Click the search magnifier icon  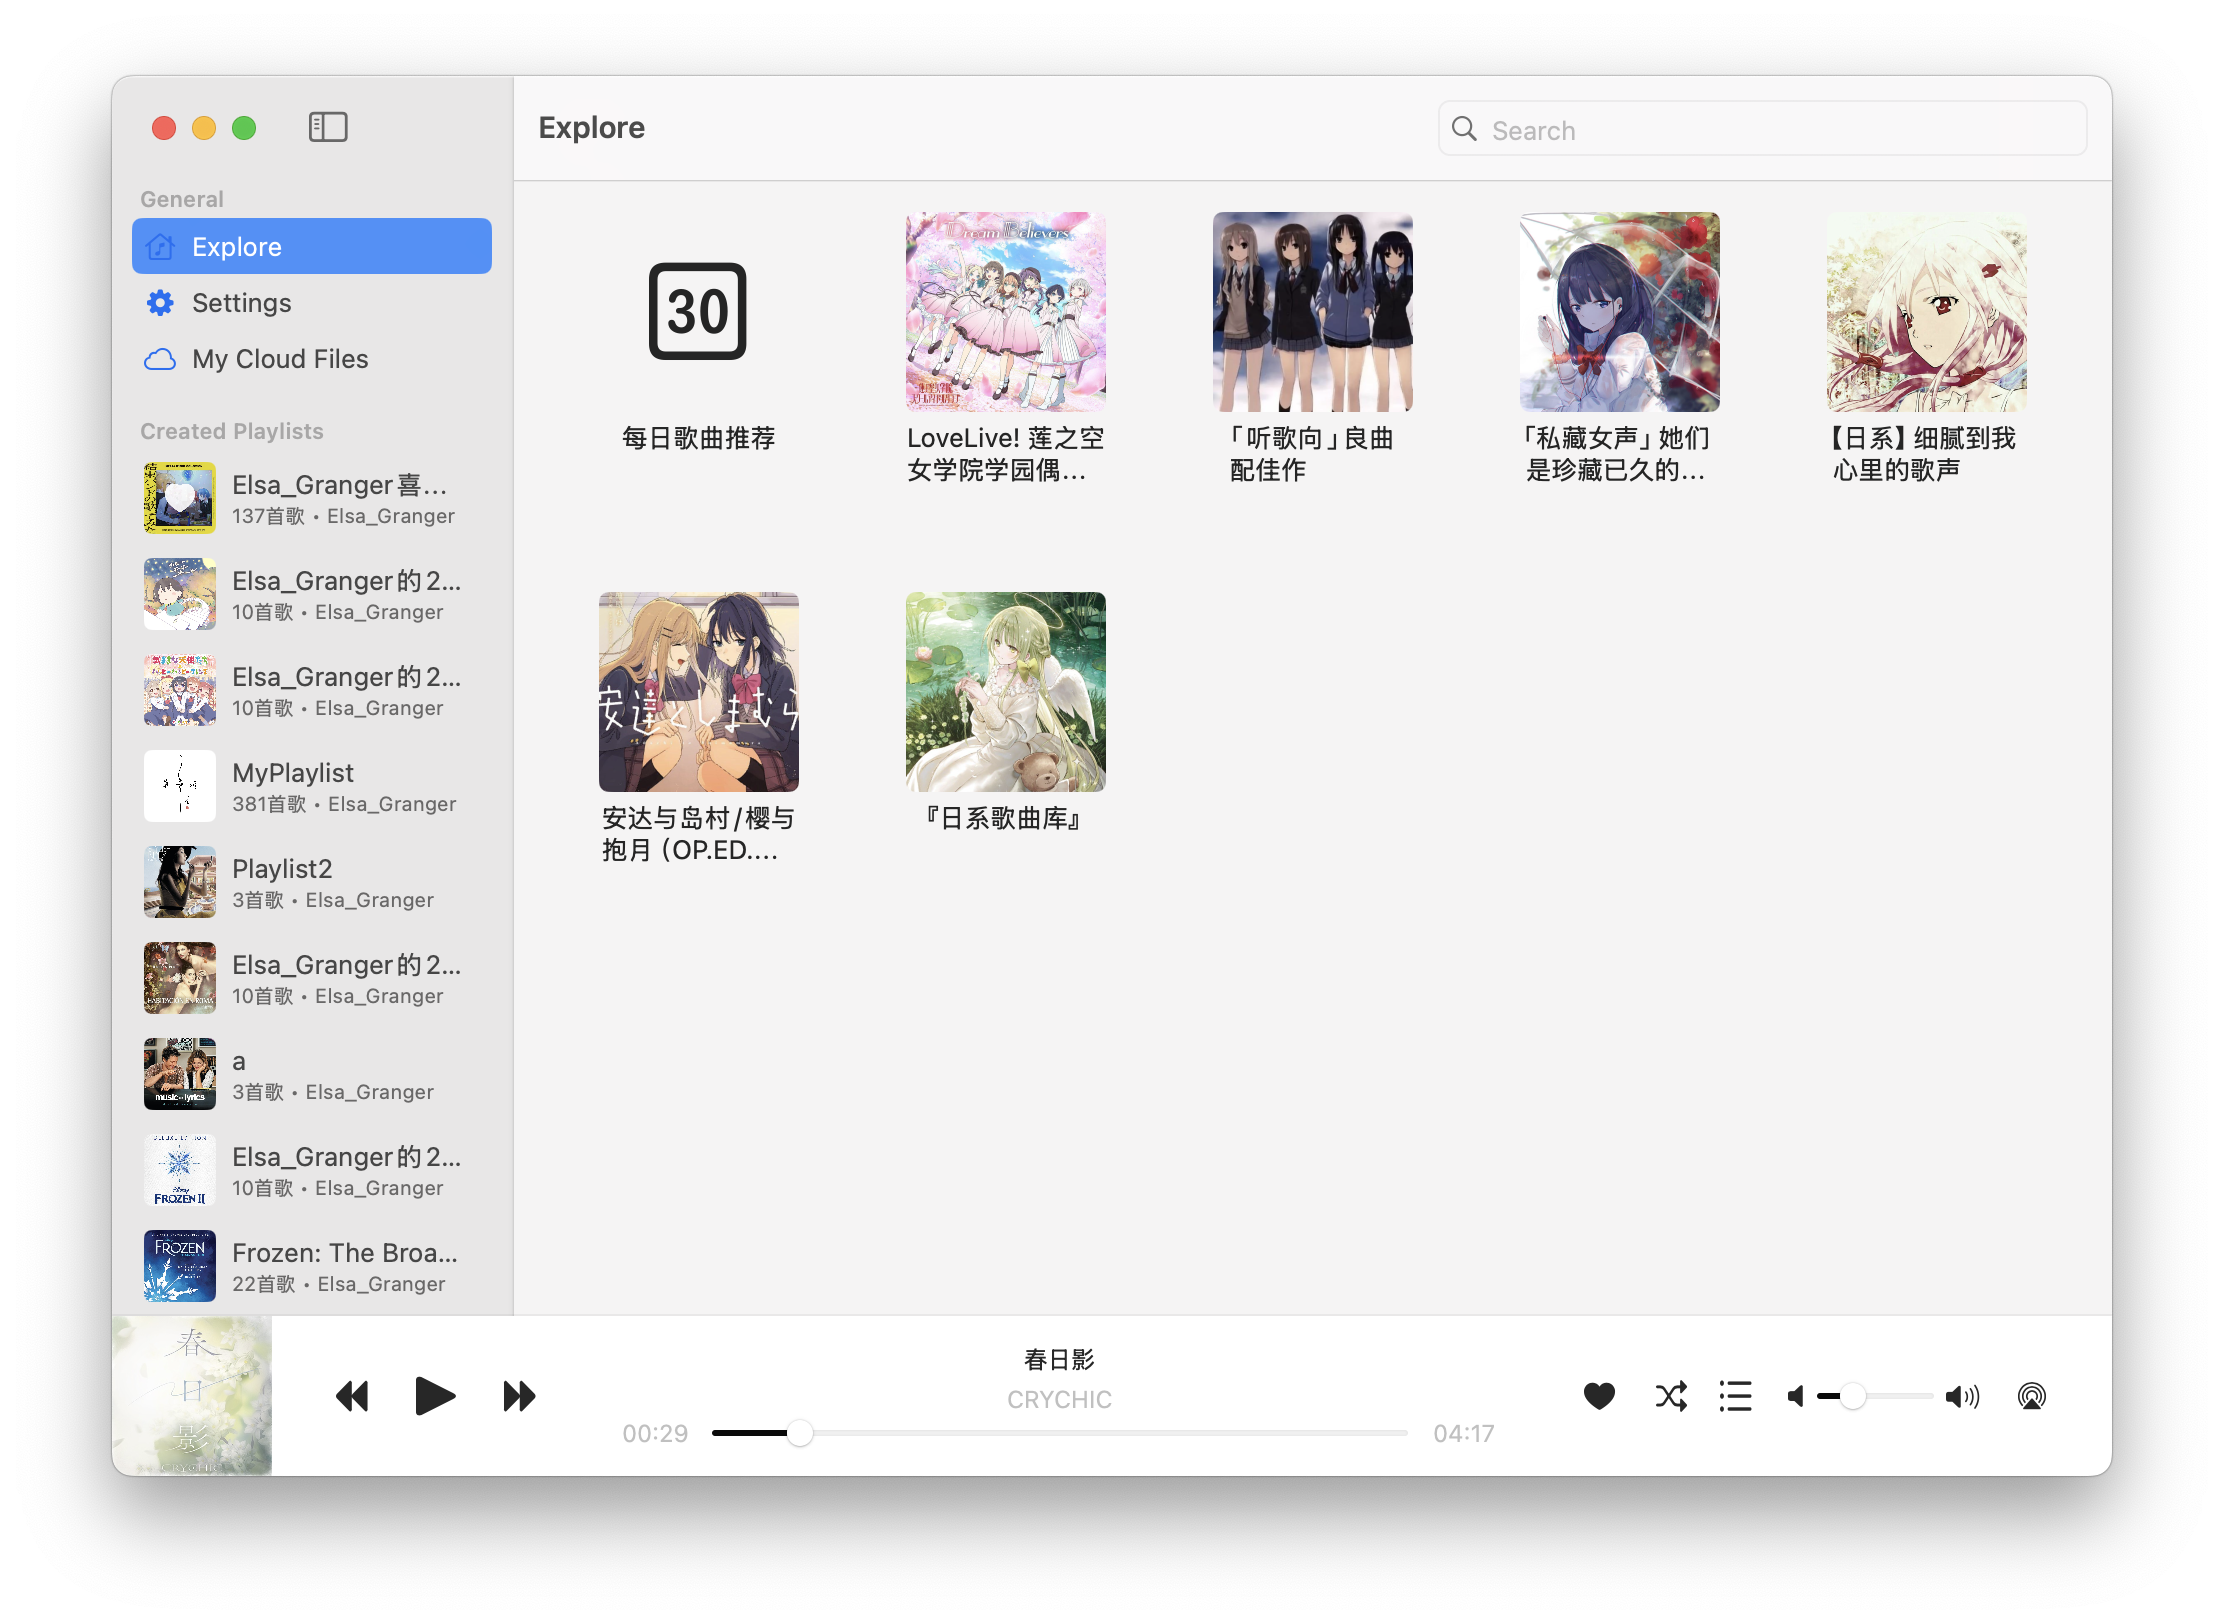coord(1464,129)
